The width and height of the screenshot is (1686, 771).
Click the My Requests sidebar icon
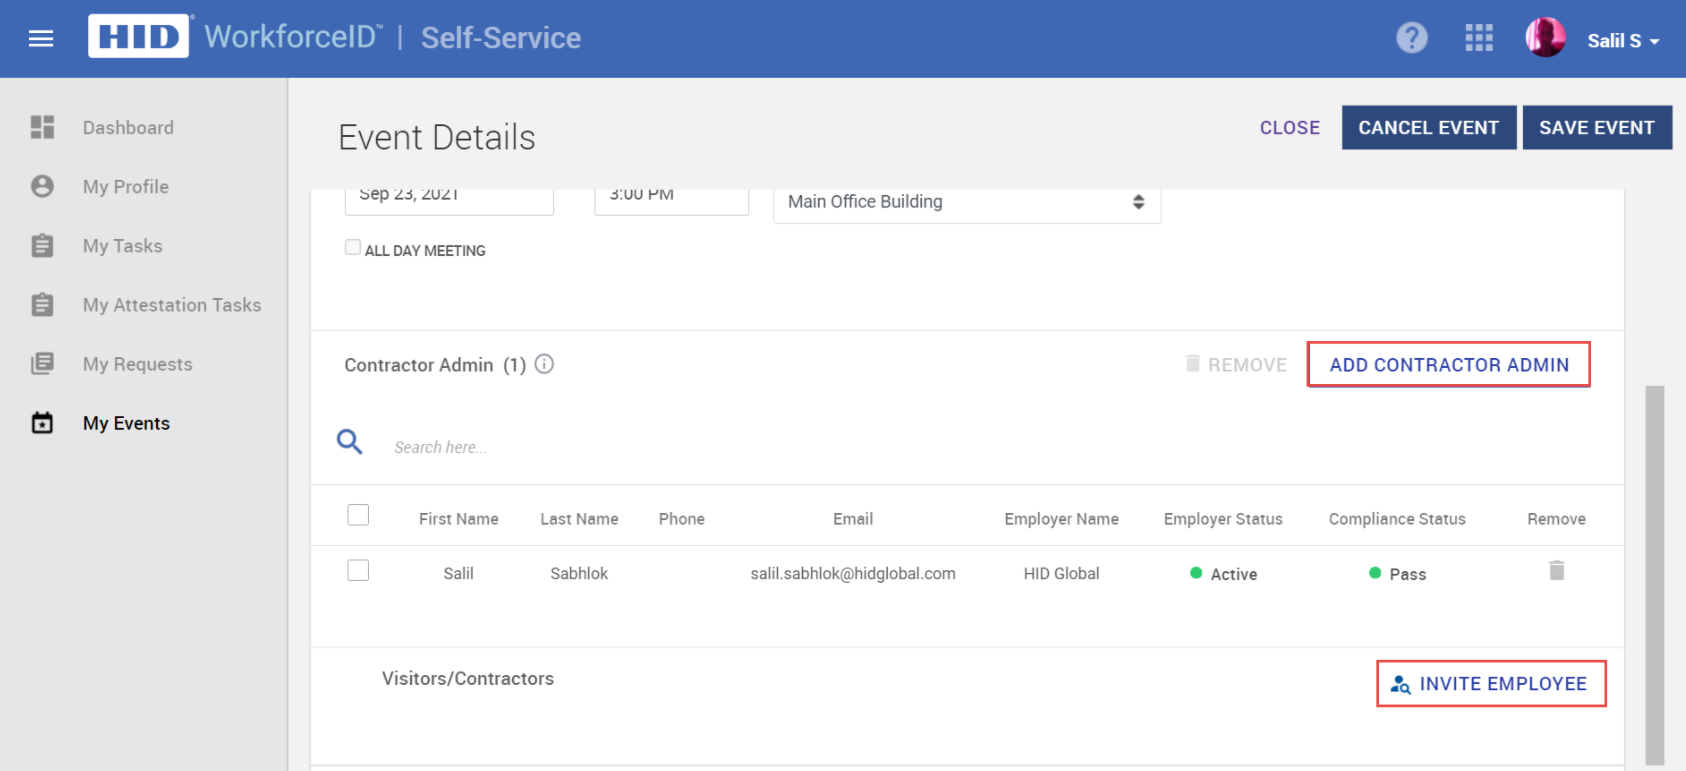click(42, 363)
